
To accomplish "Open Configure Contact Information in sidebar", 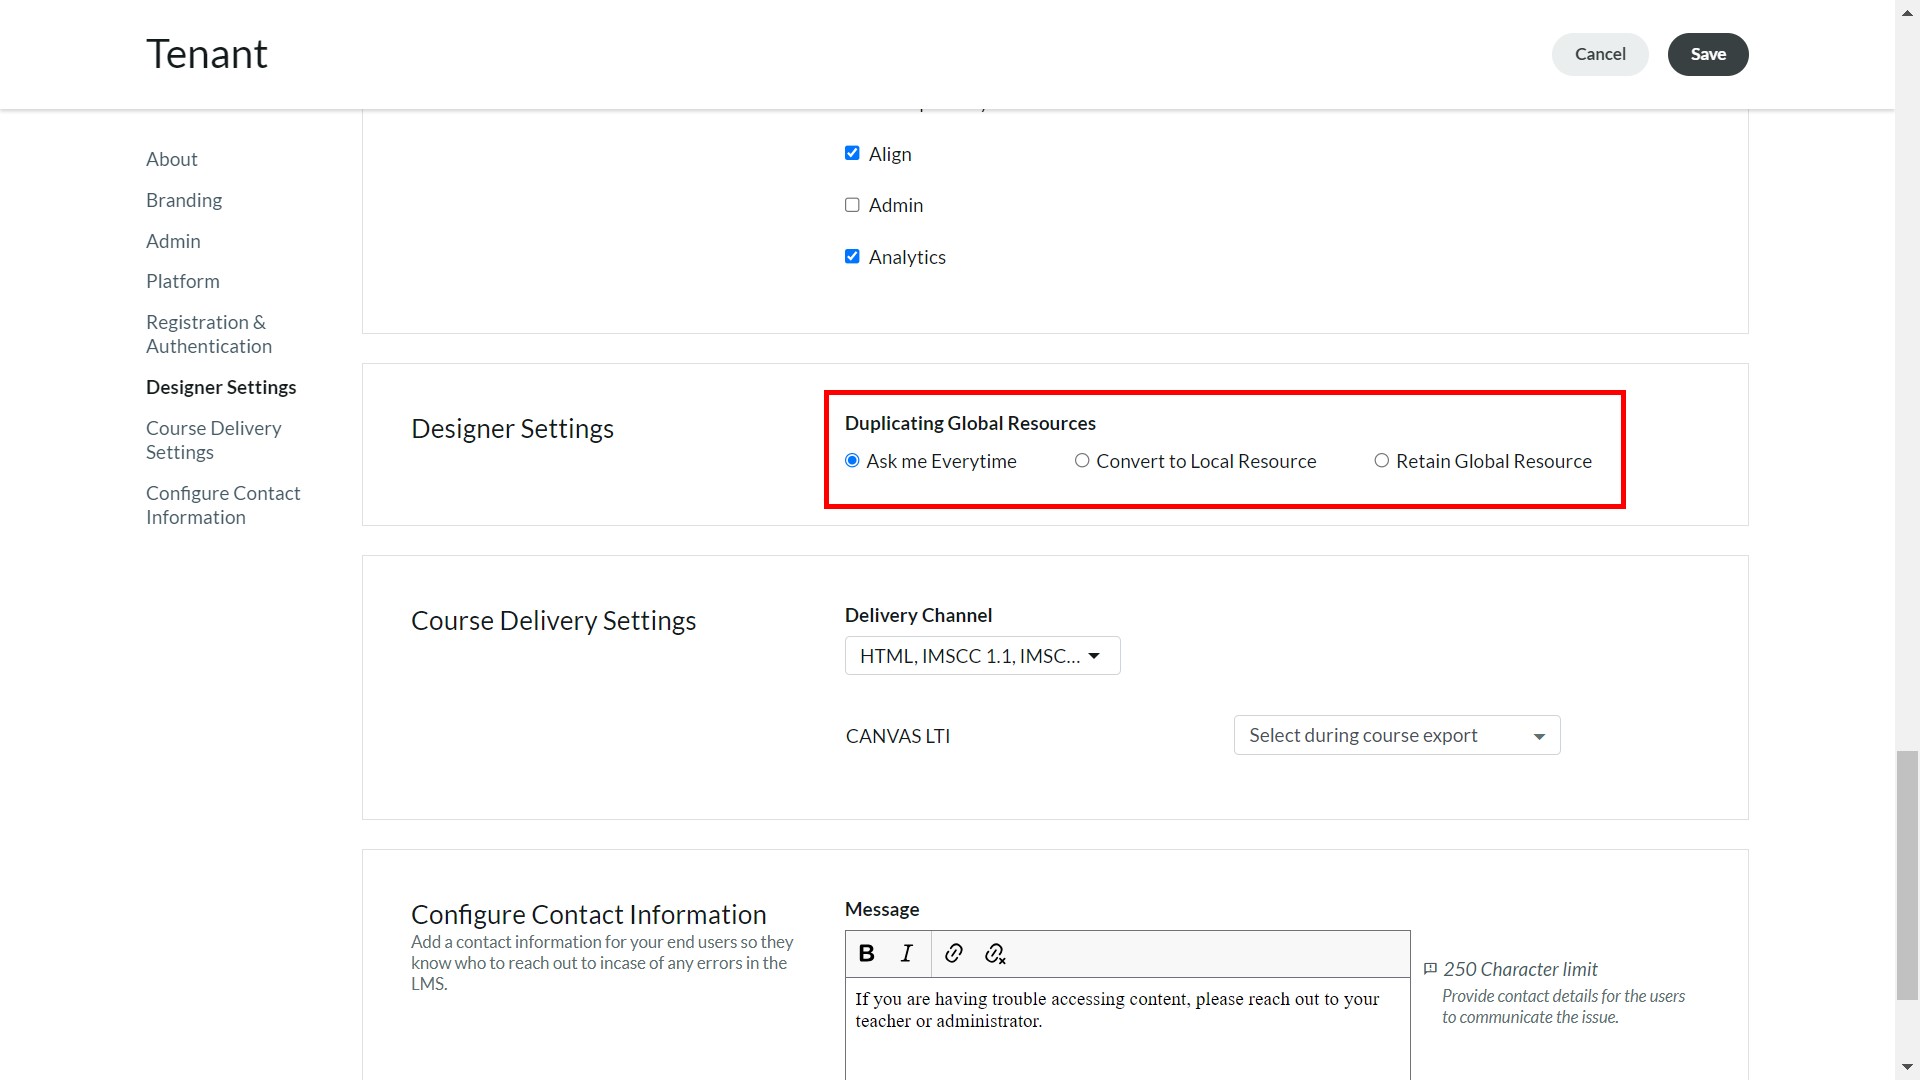I will [x=223, y=505].
